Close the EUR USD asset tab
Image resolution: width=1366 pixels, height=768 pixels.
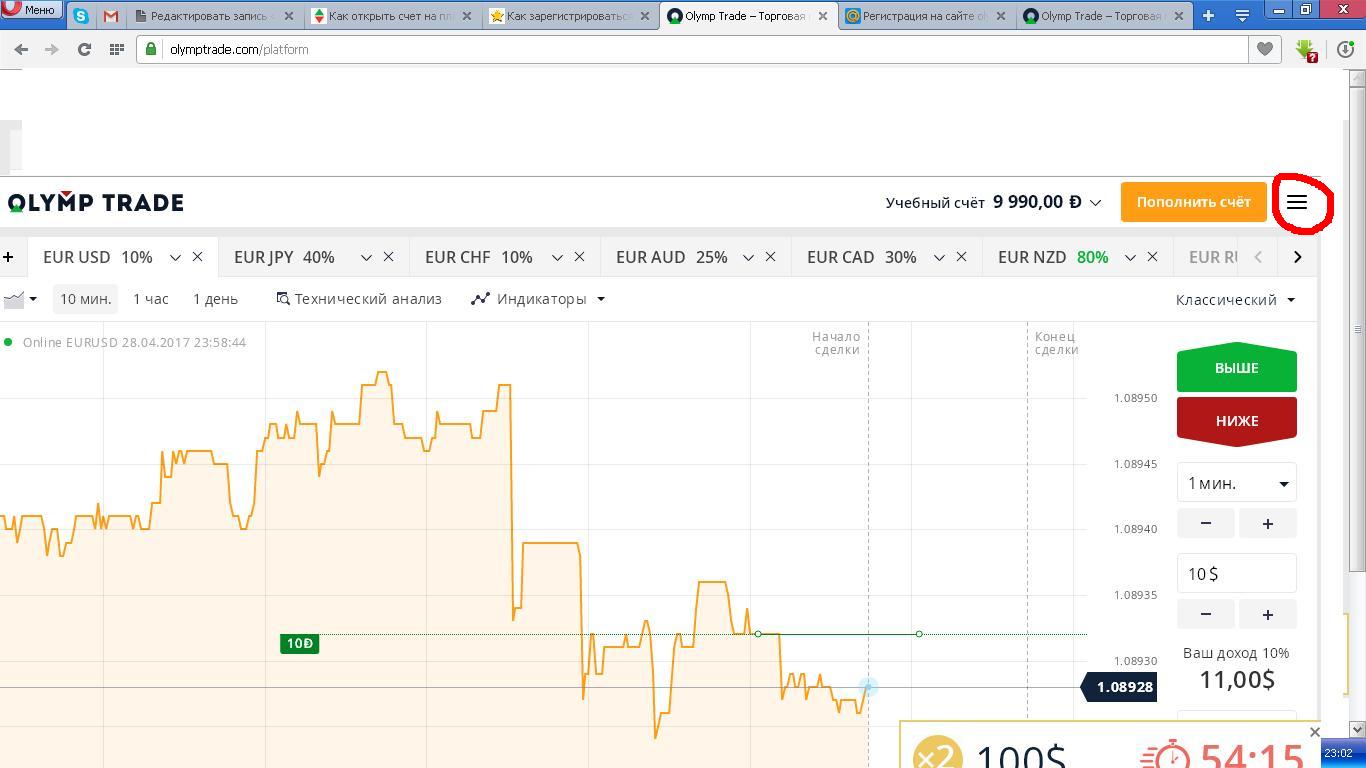pyautogui.click(x=197, y=257)
